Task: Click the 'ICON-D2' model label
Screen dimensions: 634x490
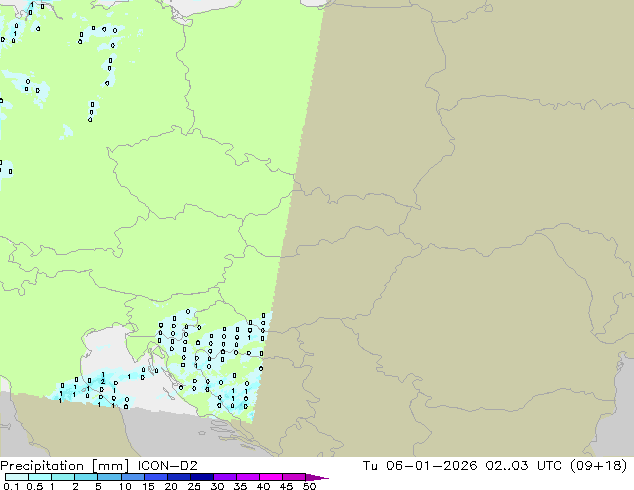Action: (x=167, y=466)
